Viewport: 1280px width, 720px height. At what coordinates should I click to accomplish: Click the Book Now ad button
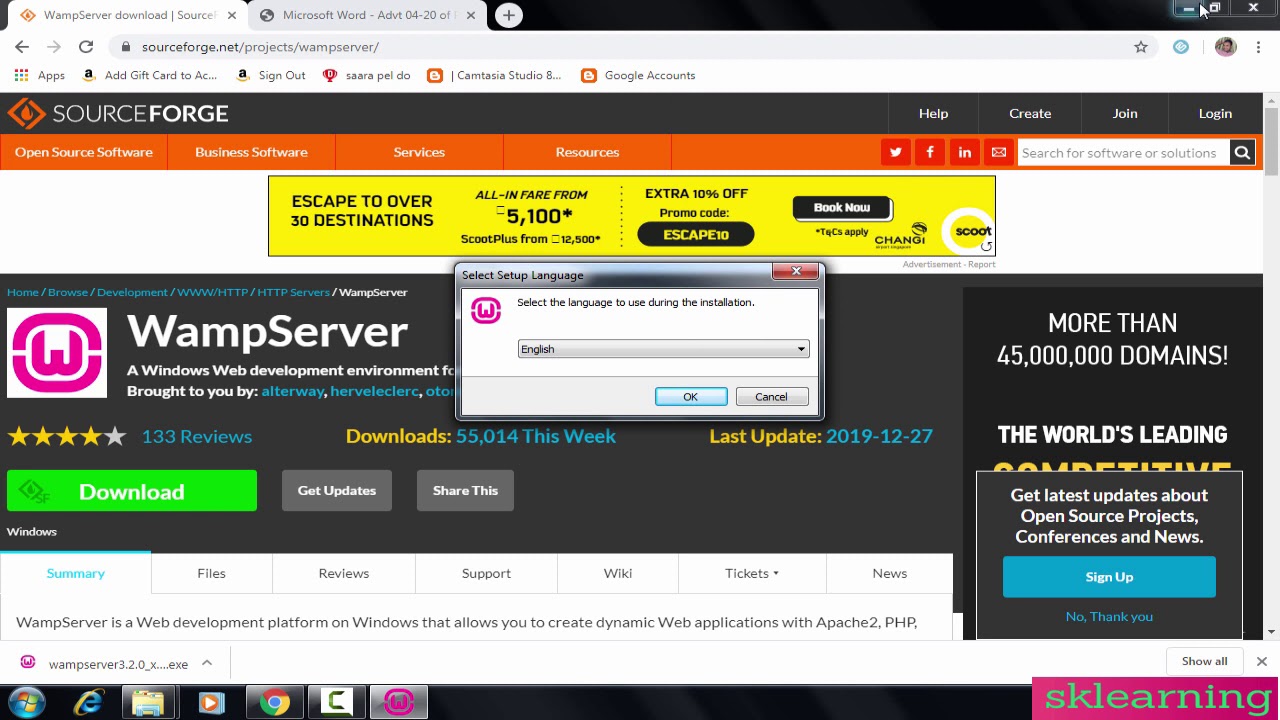pyautogui.click(x=842, y=207)
